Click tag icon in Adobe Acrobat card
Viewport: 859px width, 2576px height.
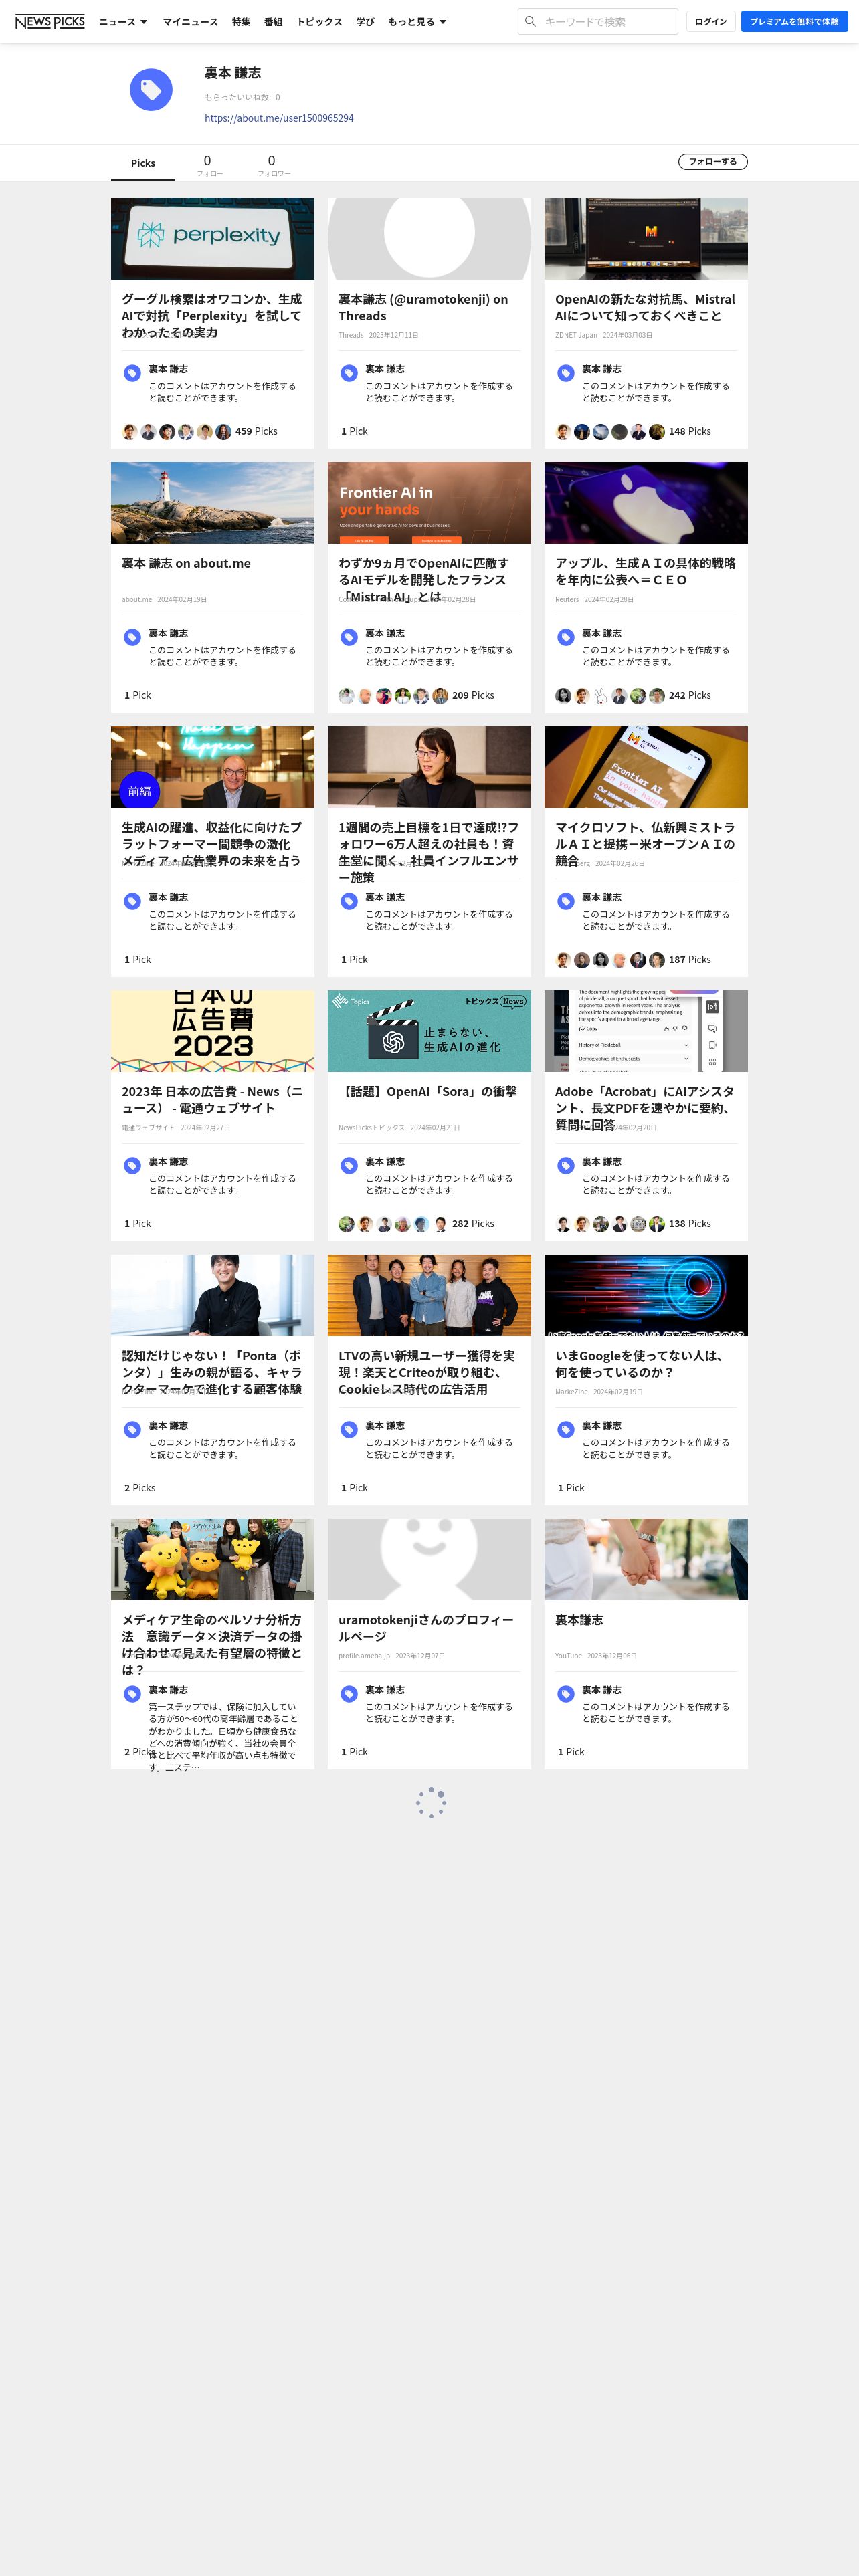(566, 1165)
